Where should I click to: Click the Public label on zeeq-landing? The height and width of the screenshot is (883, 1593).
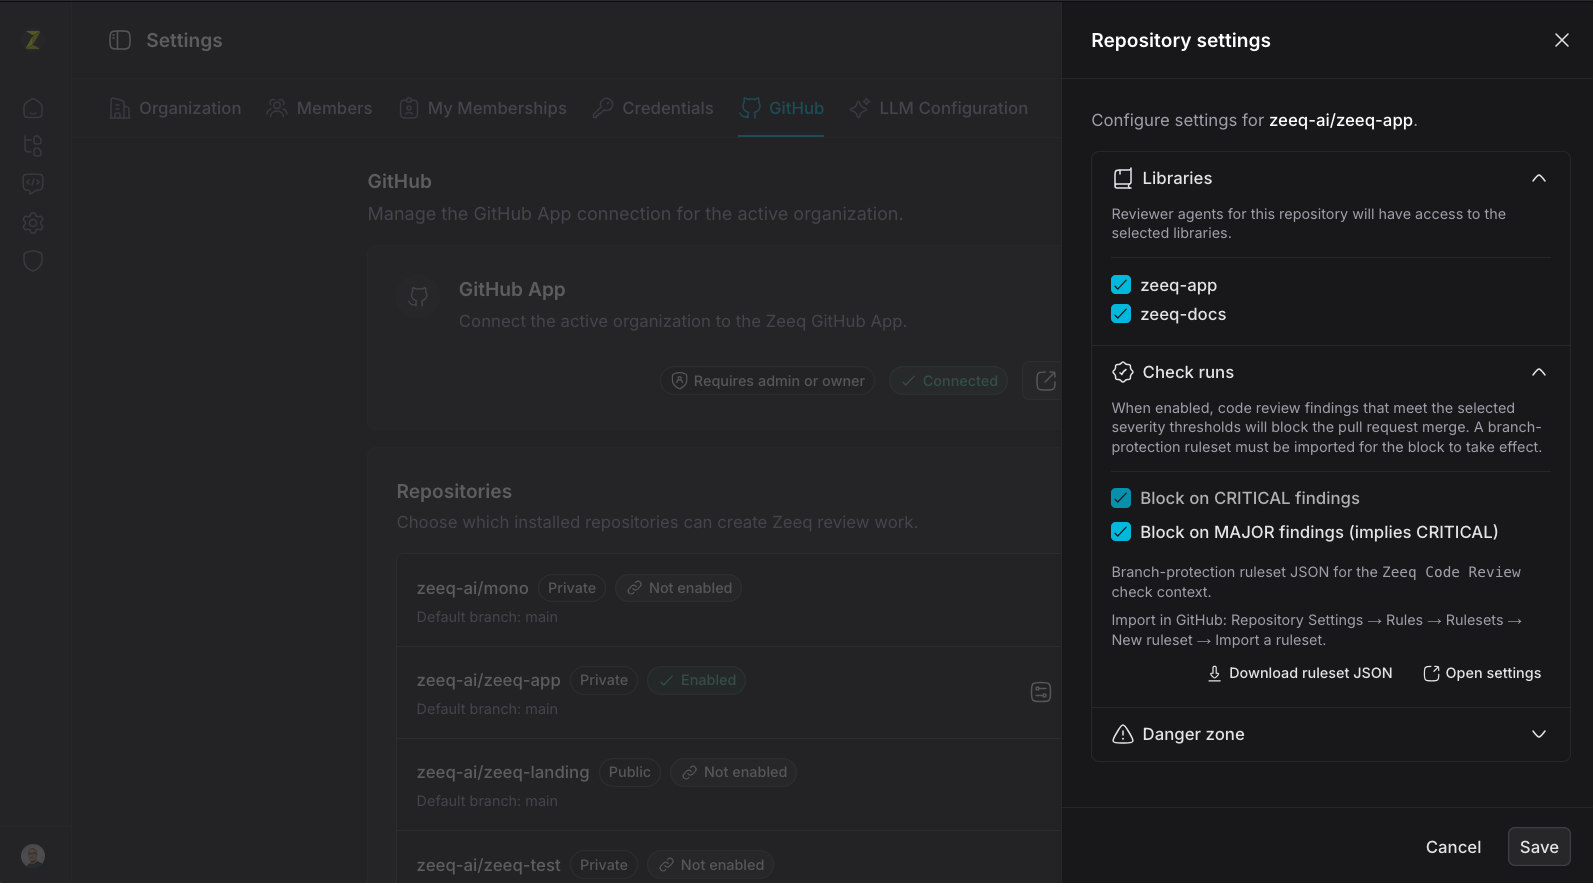pyautogui.click(x=630, y=772)
